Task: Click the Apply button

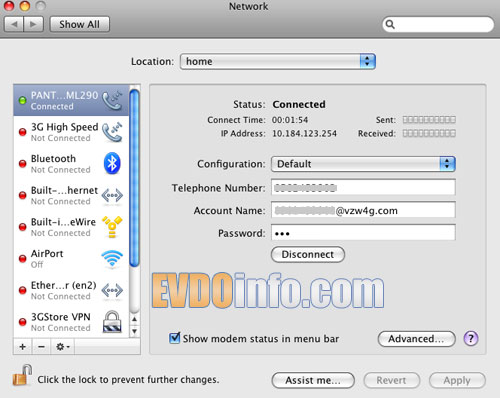Action: pos(457,380)
